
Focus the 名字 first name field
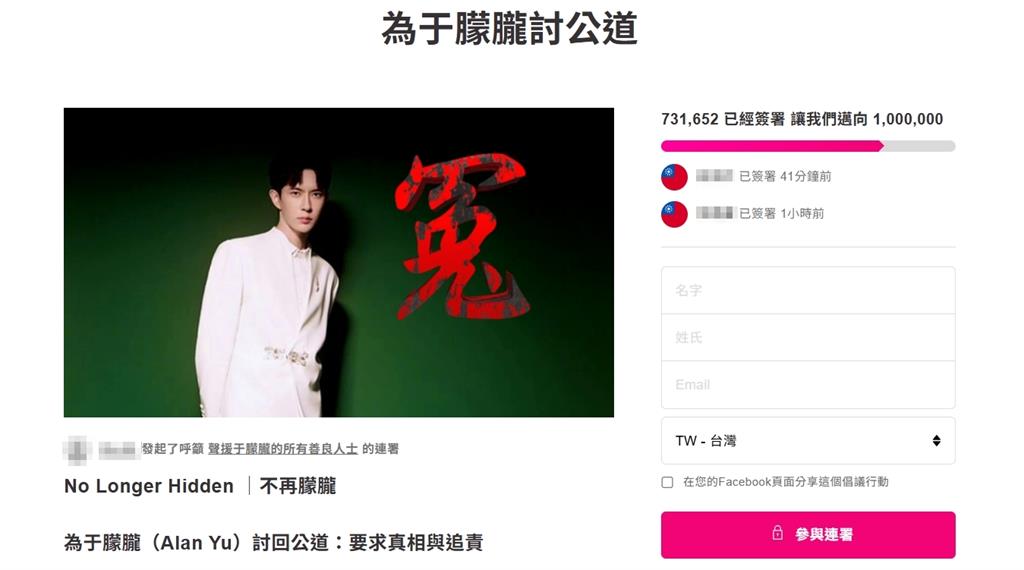click(808, 291)
